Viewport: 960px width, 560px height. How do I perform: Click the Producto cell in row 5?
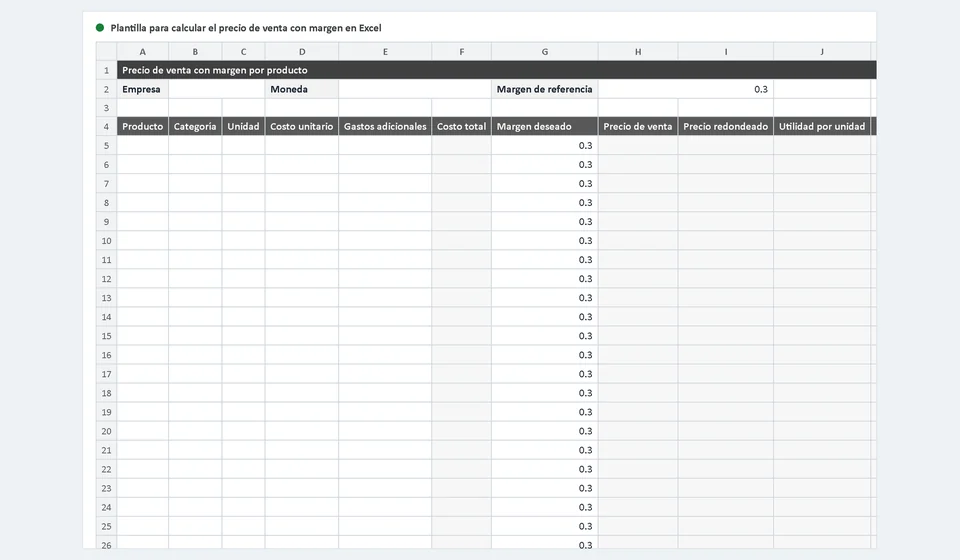tap(143, 146)
